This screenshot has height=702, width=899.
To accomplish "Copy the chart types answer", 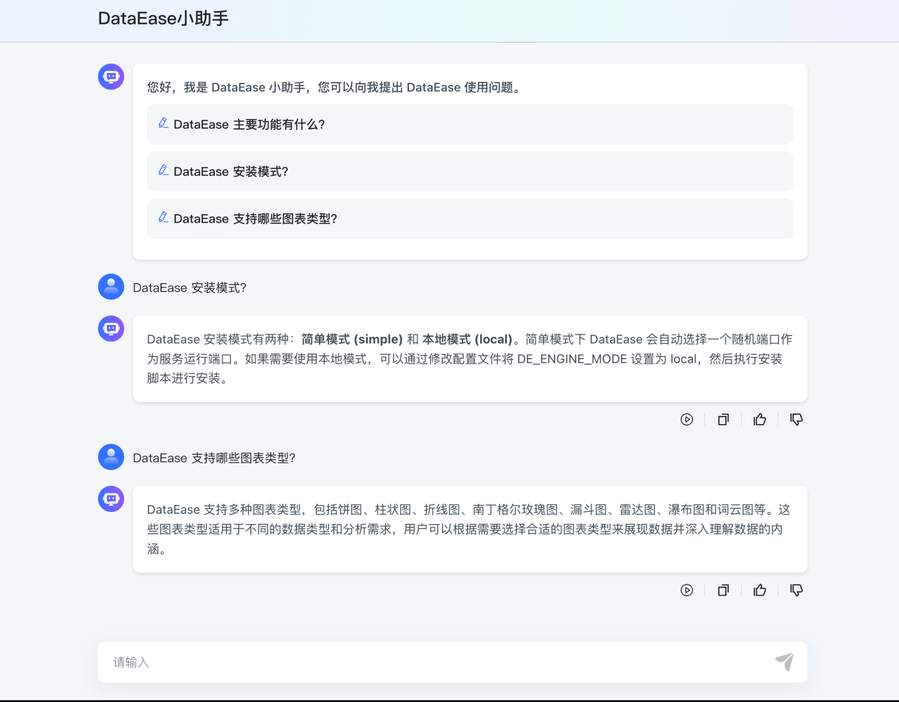I will pos(723,590).
